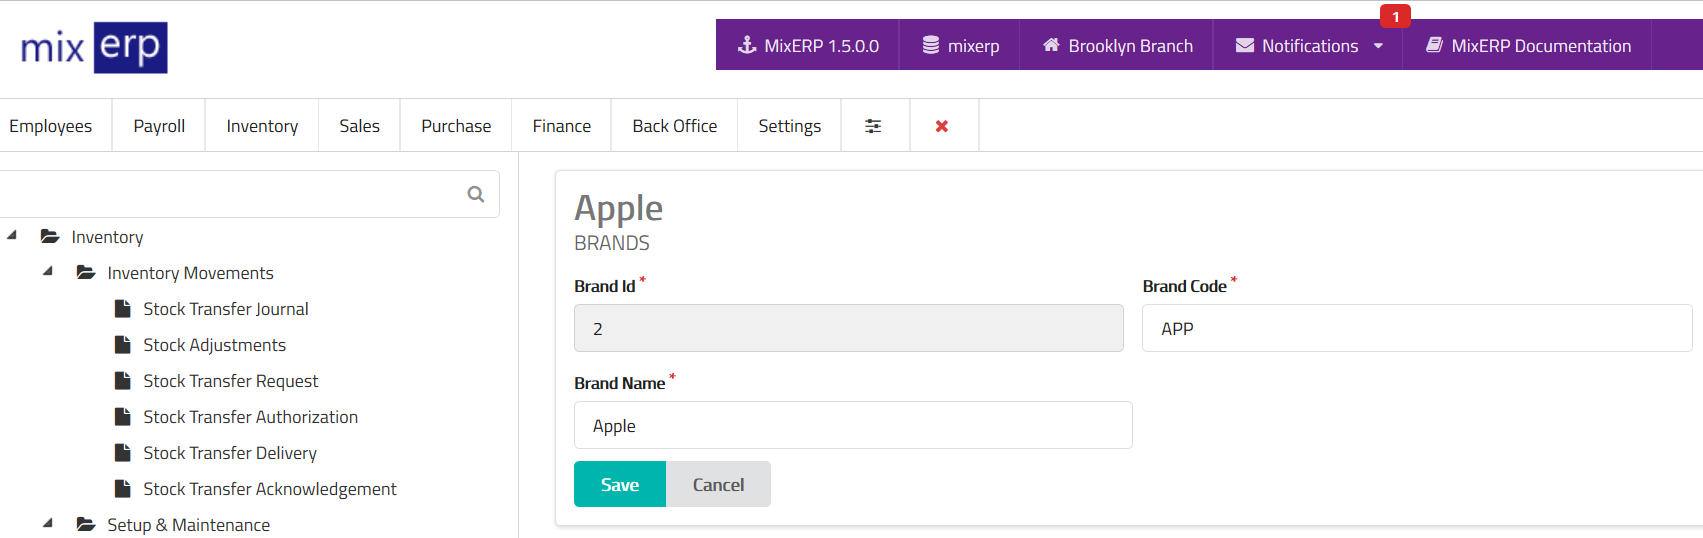Click the mixerp database item
Viewport: 1703px width, 538px height.
pyautogui.click(x=960, y=46)
